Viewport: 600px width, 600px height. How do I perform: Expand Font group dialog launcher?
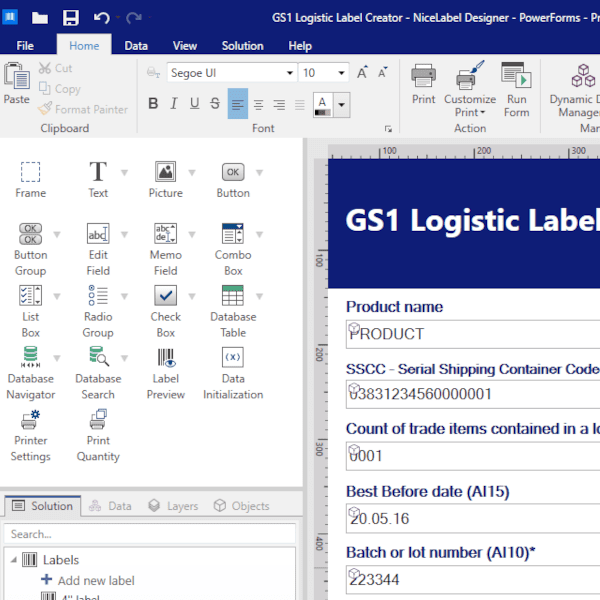pos(388,129)
